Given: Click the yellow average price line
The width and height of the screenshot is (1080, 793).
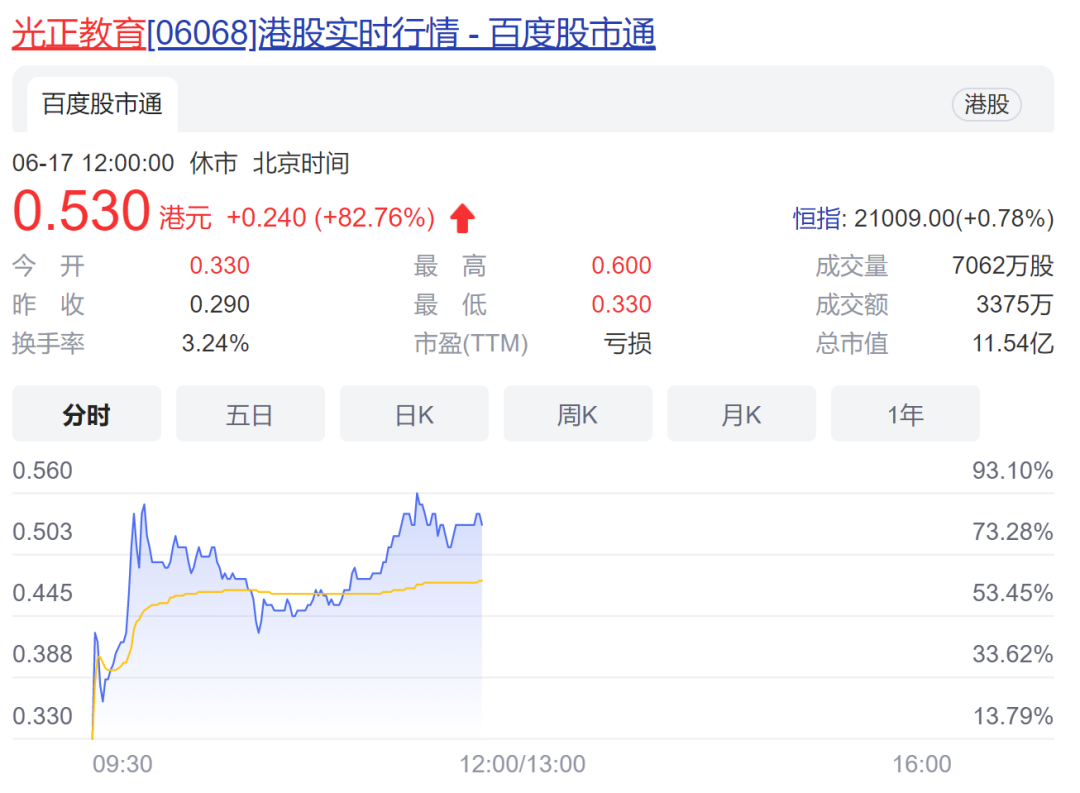Looking at the screenshot, I should (x=300, y=594).
